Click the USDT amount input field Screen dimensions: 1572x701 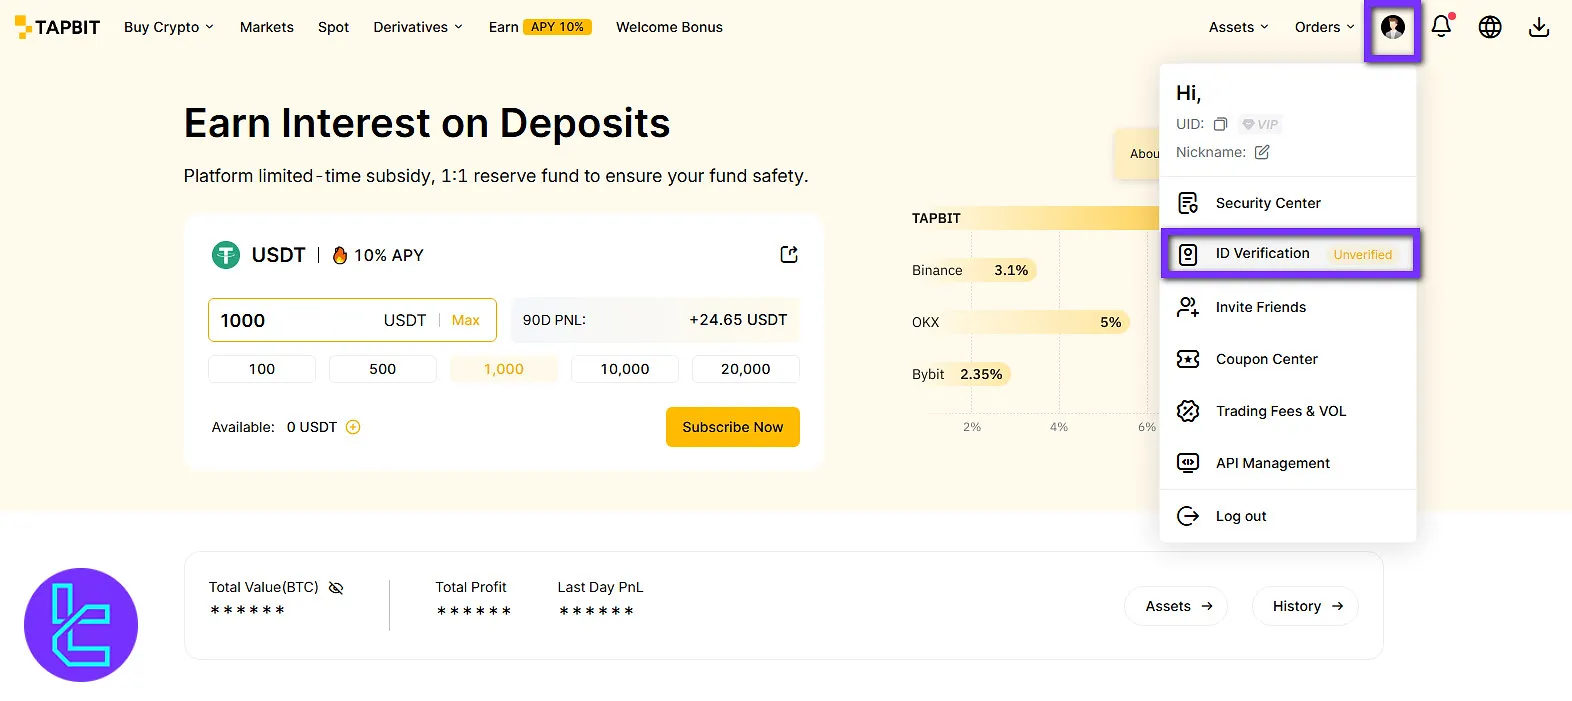tap(295, 320)
